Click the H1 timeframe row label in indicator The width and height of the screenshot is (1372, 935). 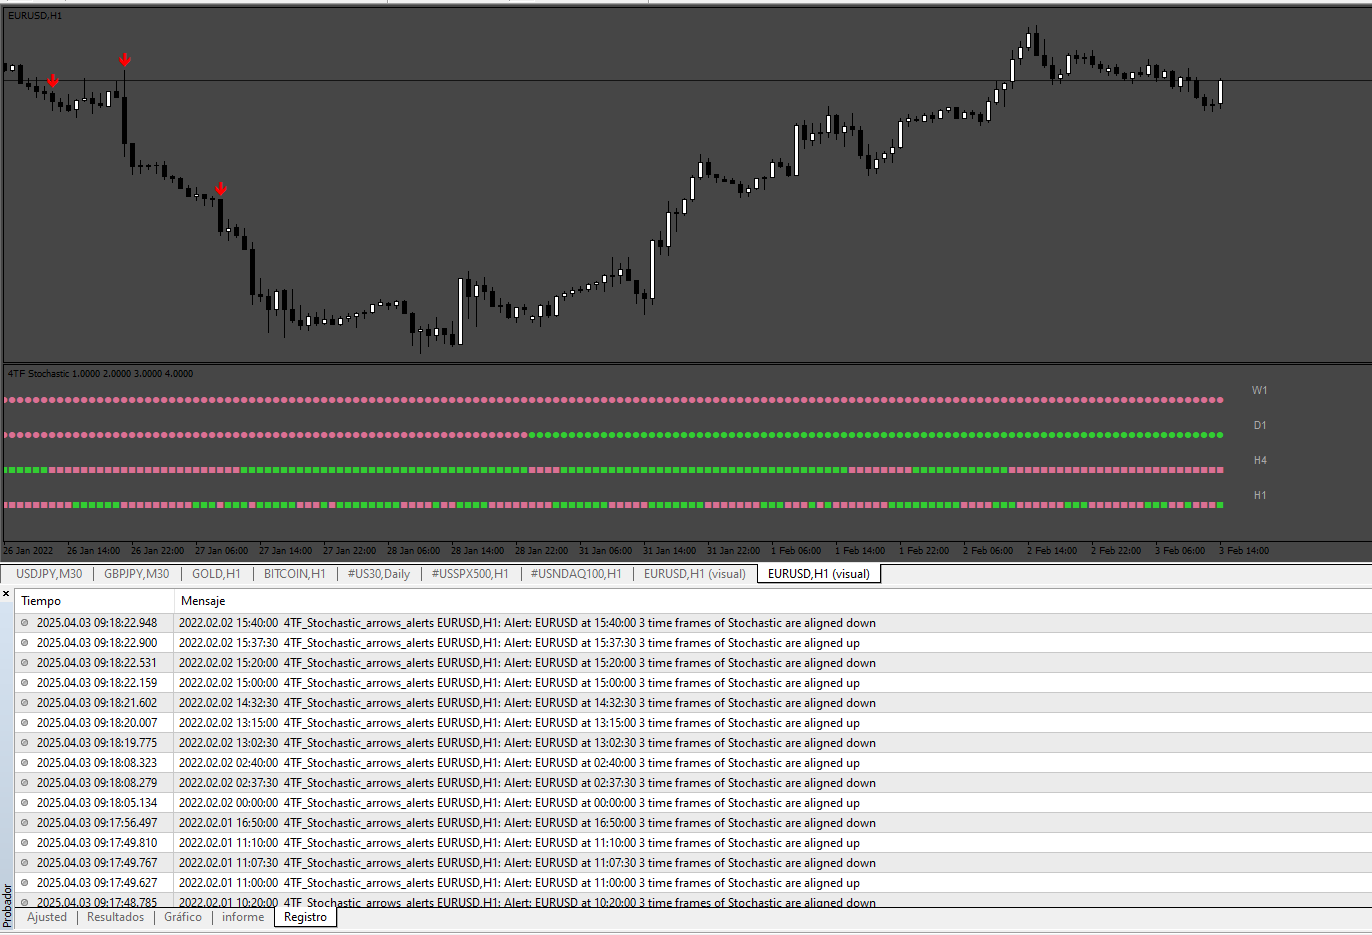pyautogui.click(x=1260, y=496)
